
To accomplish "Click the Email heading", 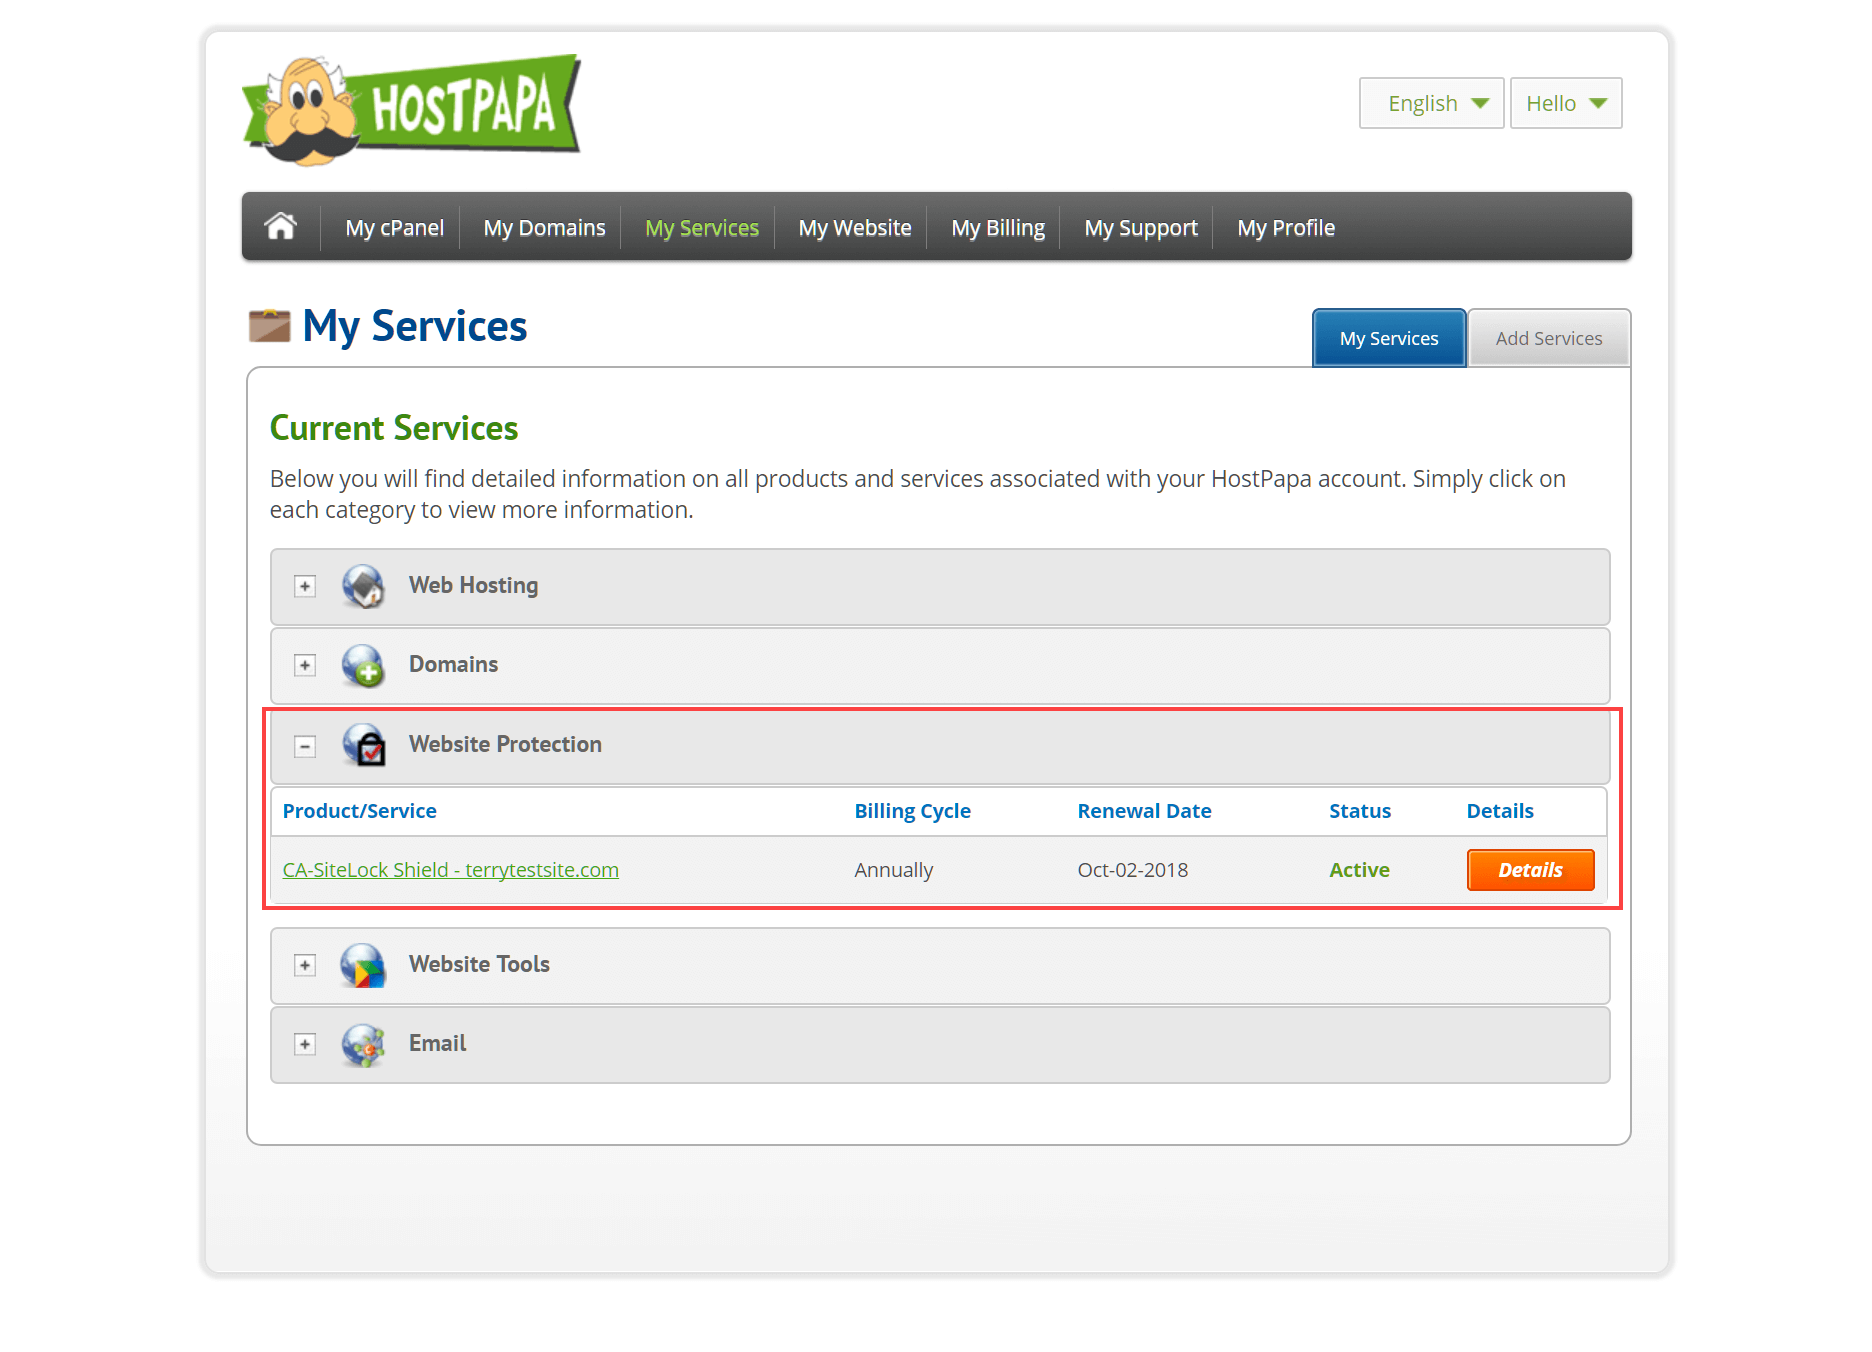I will point(437,1044).
